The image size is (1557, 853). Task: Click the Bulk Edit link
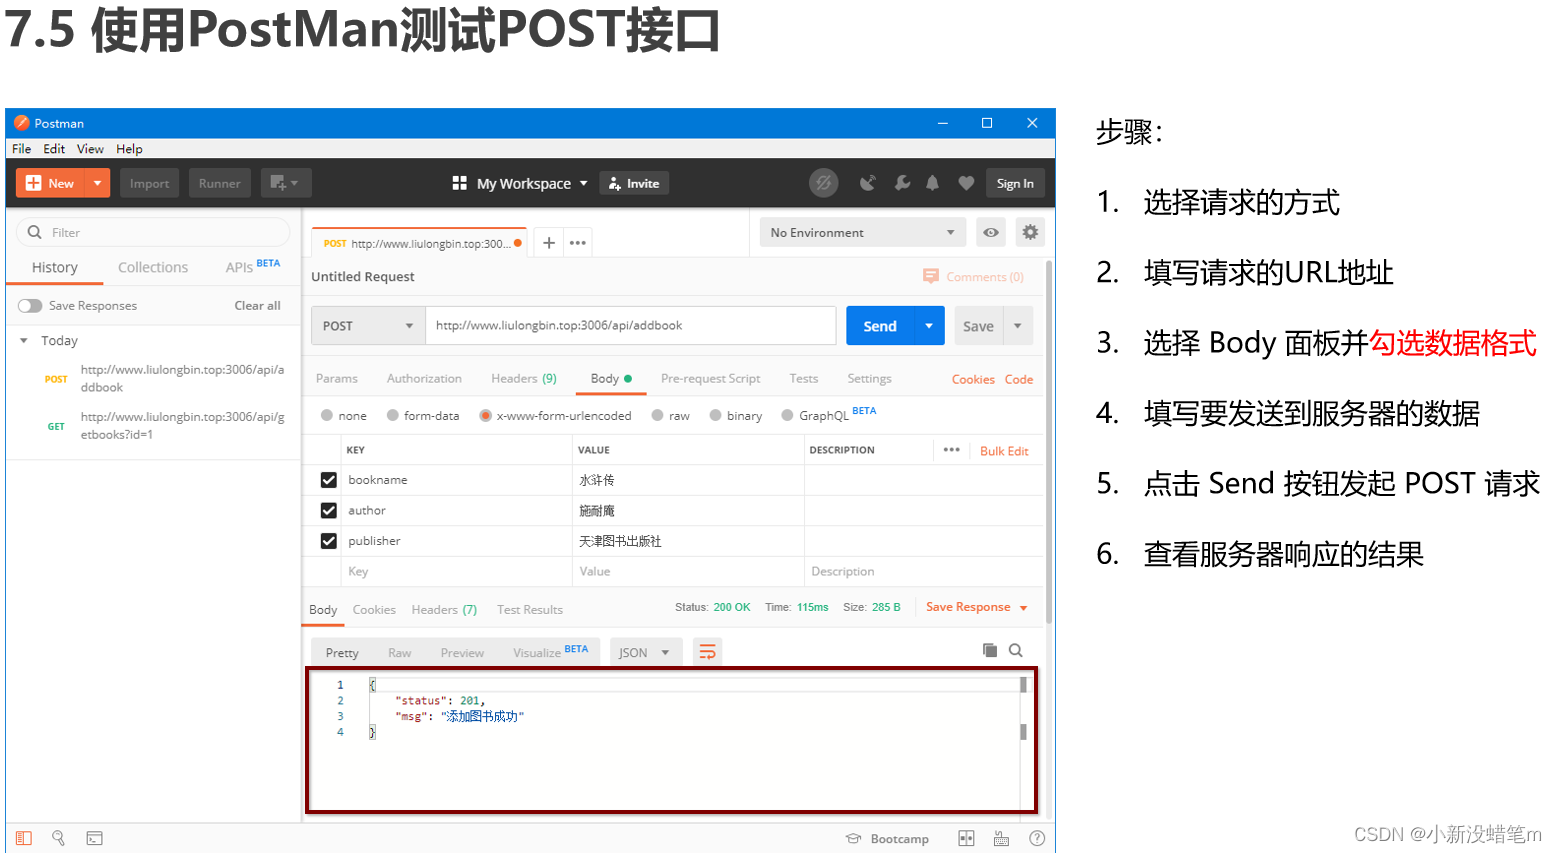pos(1004,451)
